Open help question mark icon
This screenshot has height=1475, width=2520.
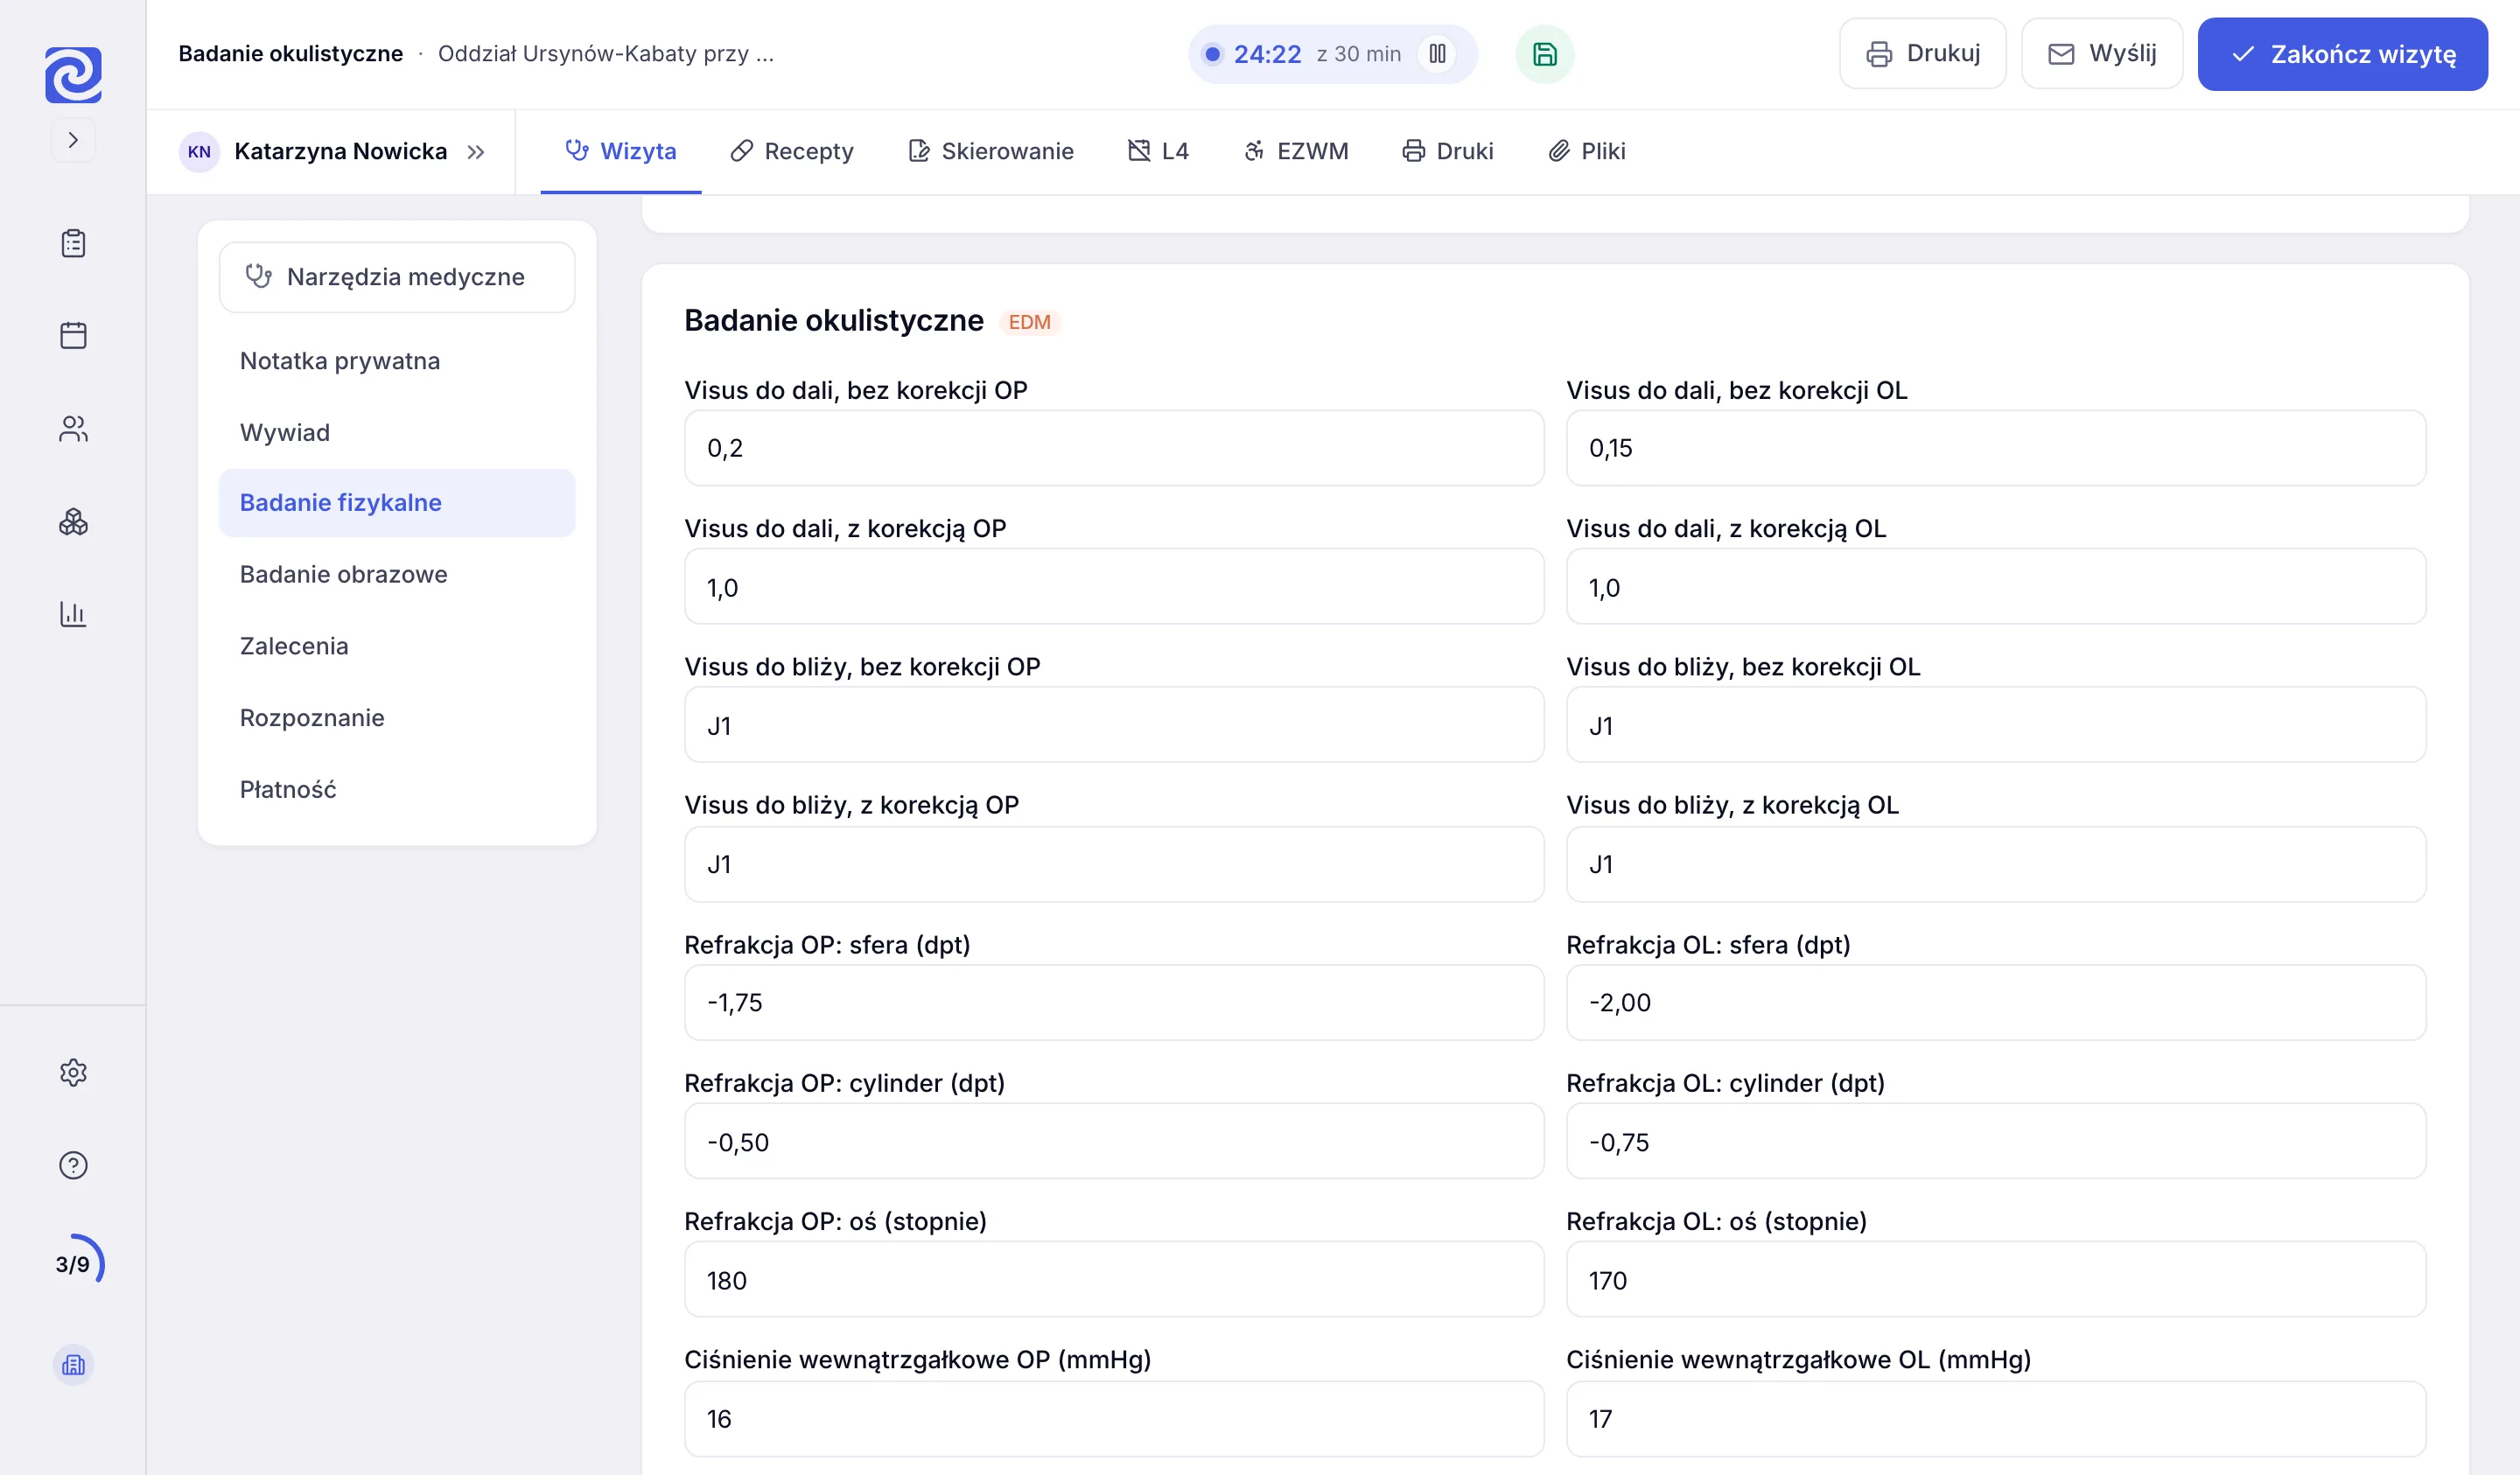click(x=73, y=1165)
